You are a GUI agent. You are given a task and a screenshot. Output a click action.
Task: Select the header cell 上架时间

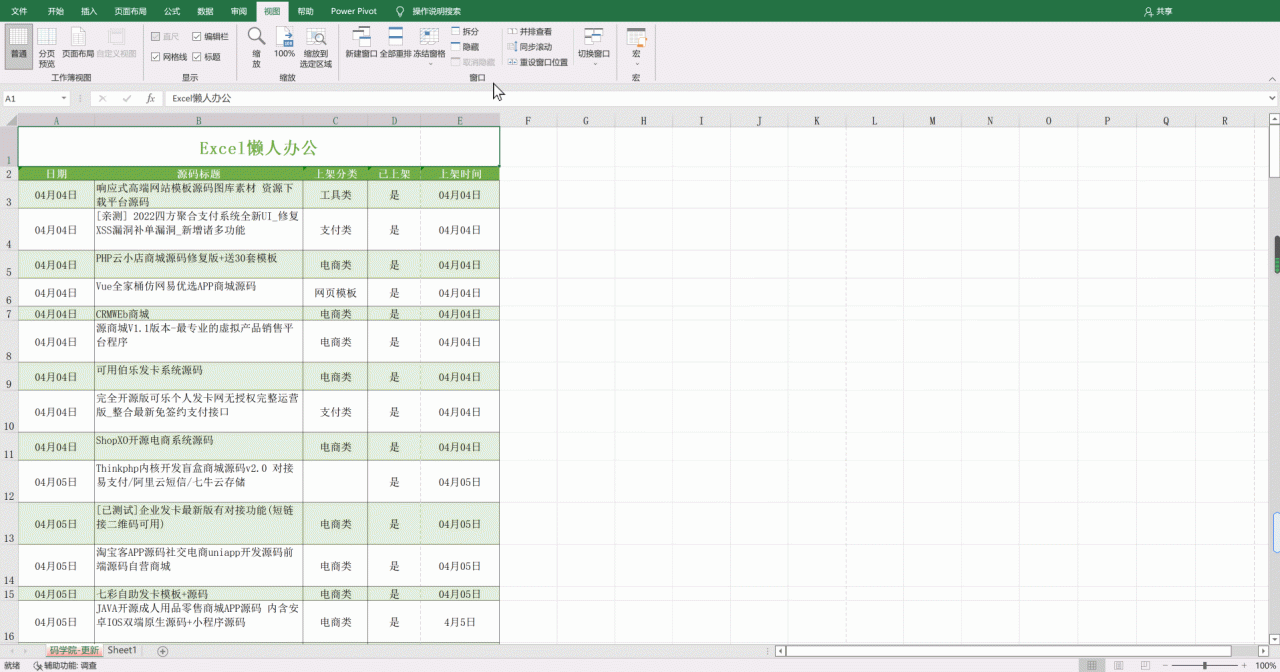point(460,174)
